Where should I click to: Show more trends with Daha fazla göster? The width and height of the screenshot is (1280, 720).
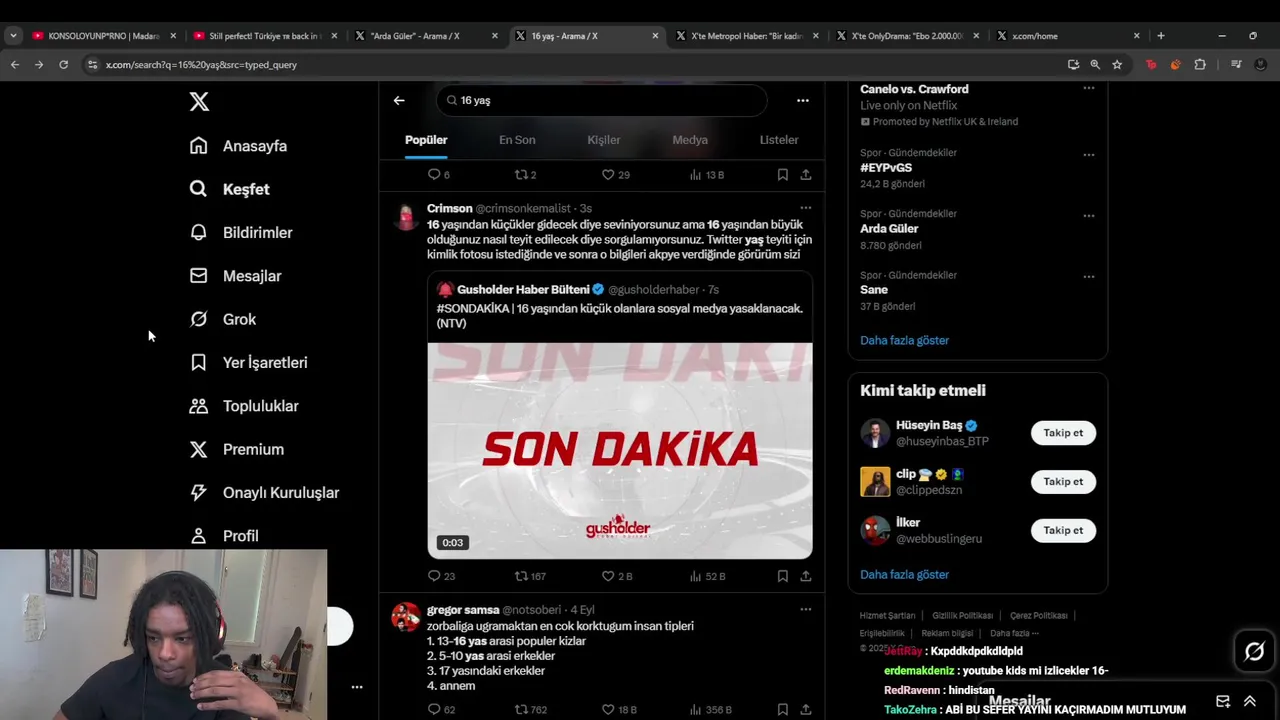(x=904, y=340)
